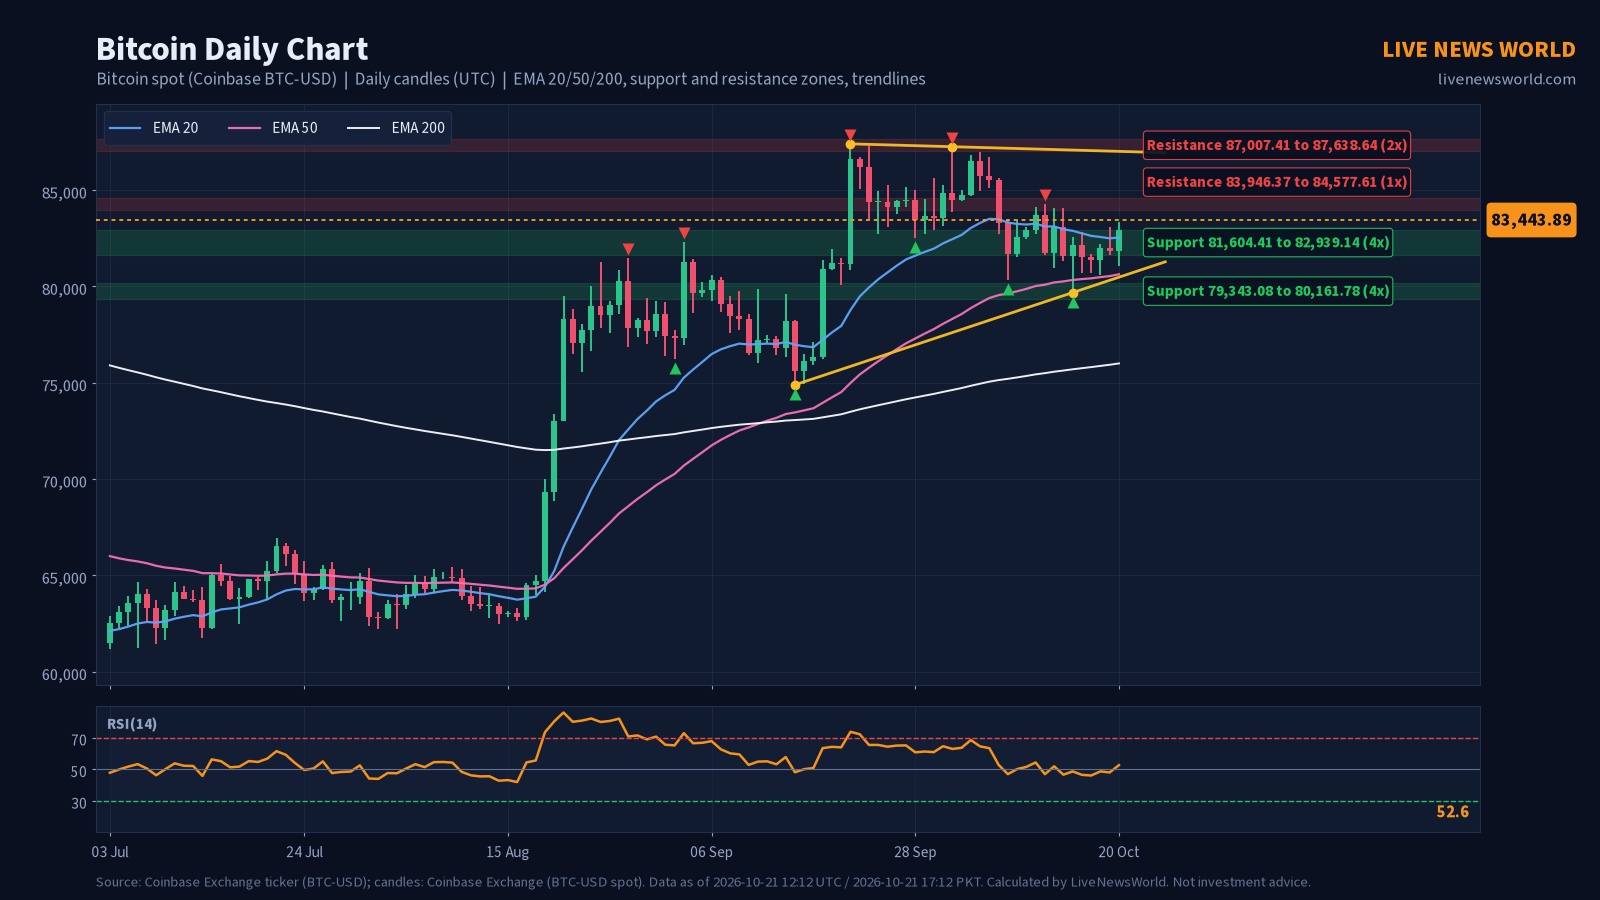This screenshot has width=1600, height=900.
Task: Select the "Support 79,343.08 to 80,161.78 (4x)" label
Action: [1268, 291]
